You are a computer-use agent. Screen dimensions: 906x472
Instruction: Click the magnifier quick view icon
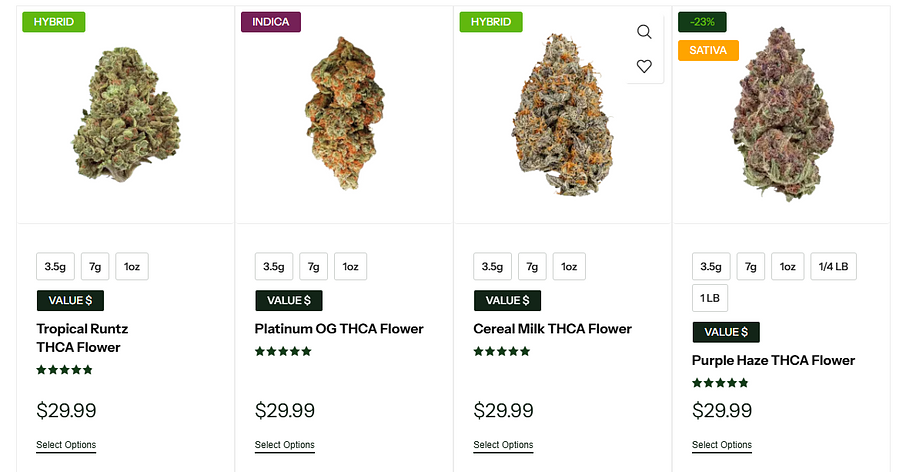pos(644,32)
